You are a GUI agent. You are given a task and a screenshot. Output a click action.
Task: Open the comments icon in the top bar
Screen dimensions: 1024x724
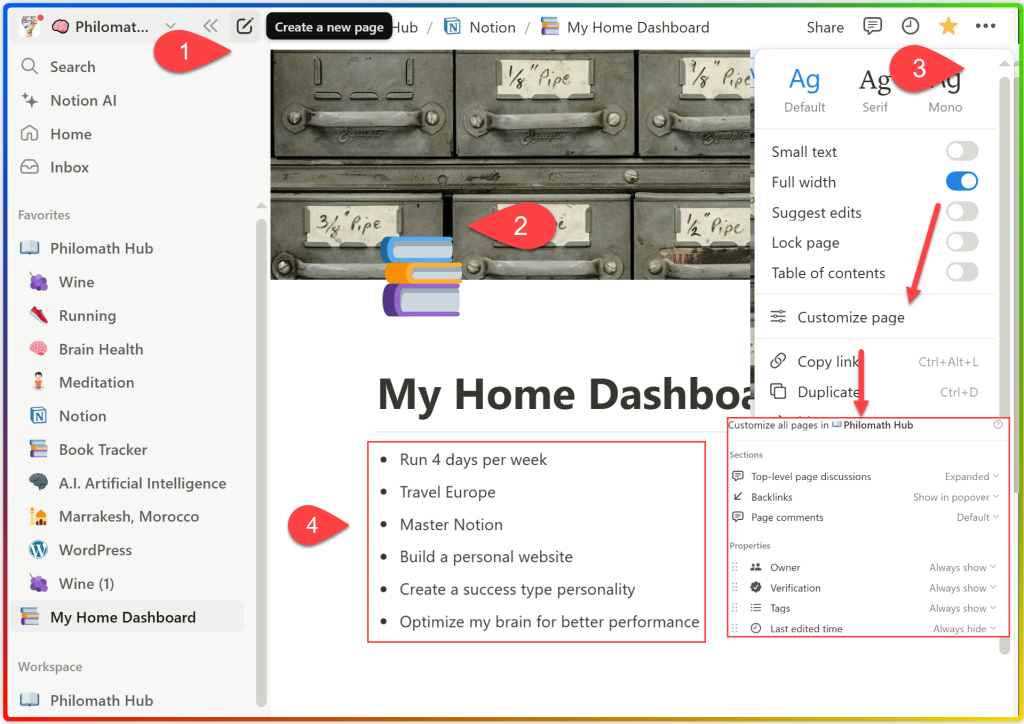tap(872, 26)
